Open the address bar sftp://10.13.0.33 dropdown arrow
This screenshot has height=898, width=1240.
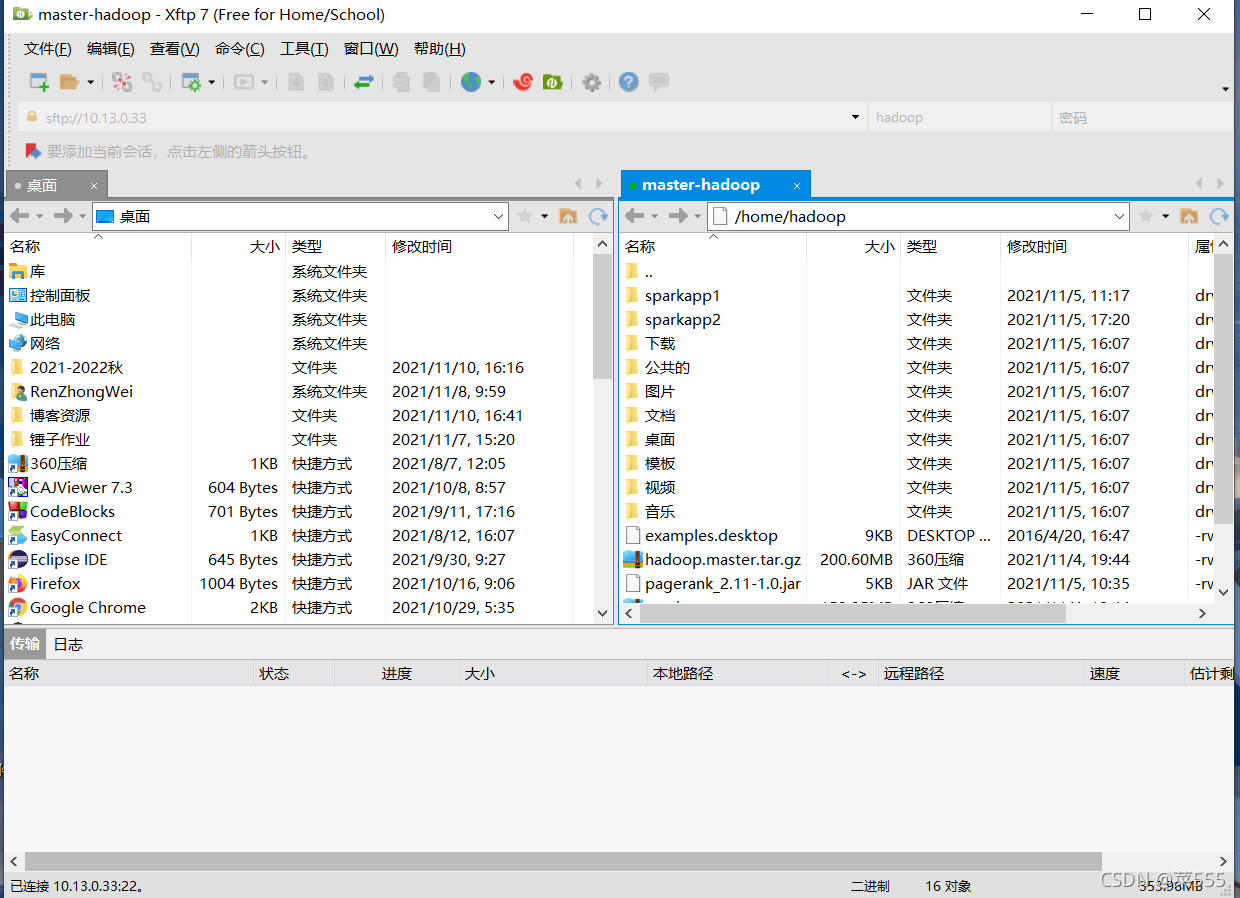pyautogui.click(x=855, y=117)
